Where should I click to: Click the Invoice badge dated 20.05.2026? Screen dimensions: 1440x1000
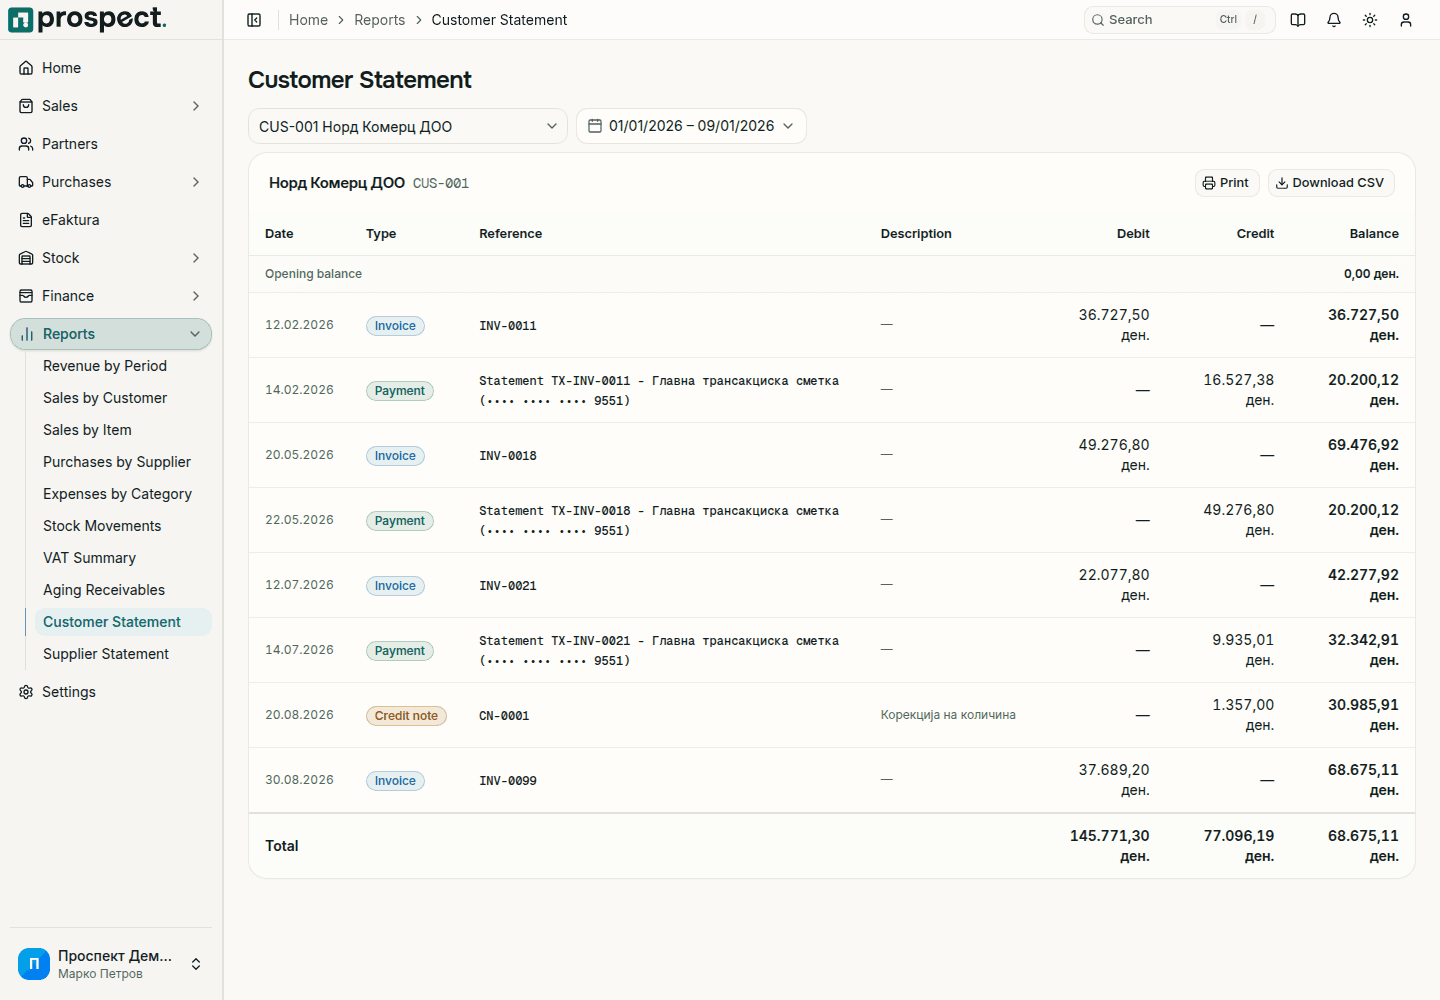point(395,456)
